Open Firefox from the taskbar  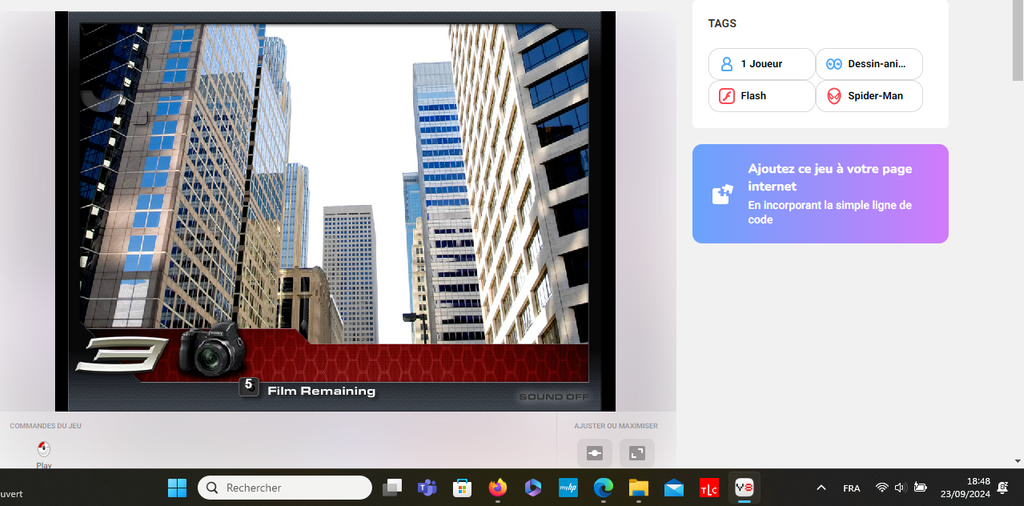[497, 488]
